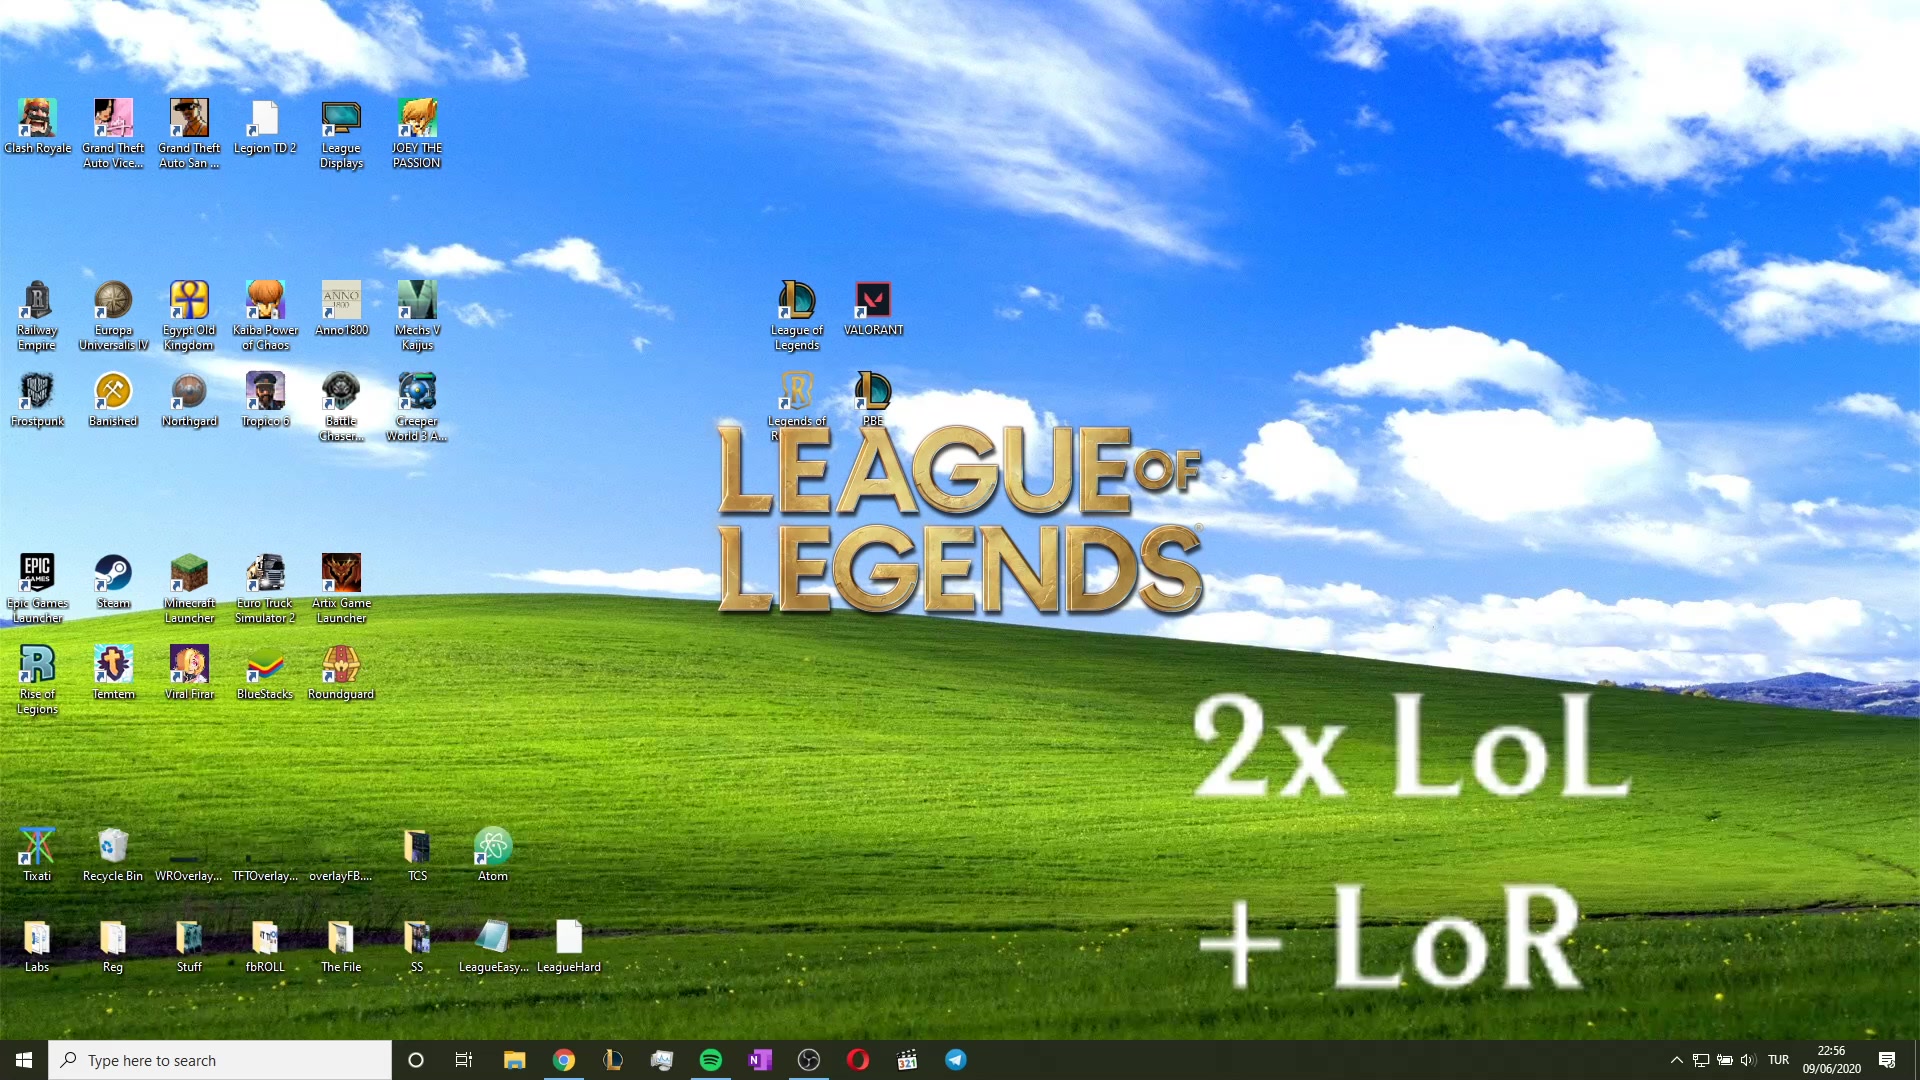Show hidden system tray icons

(1677, 1060)
